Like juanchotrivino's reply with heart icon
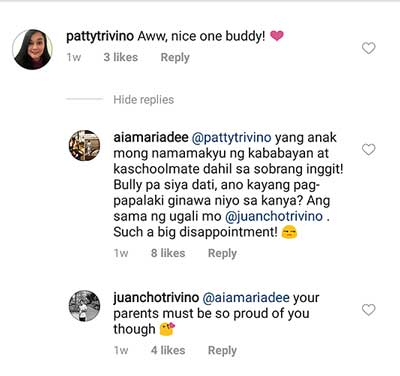400x376 pixels. 369,310
